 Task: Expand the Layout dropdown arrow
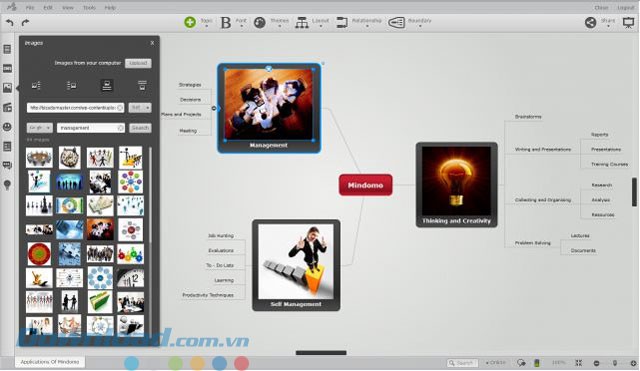point(320,27)
